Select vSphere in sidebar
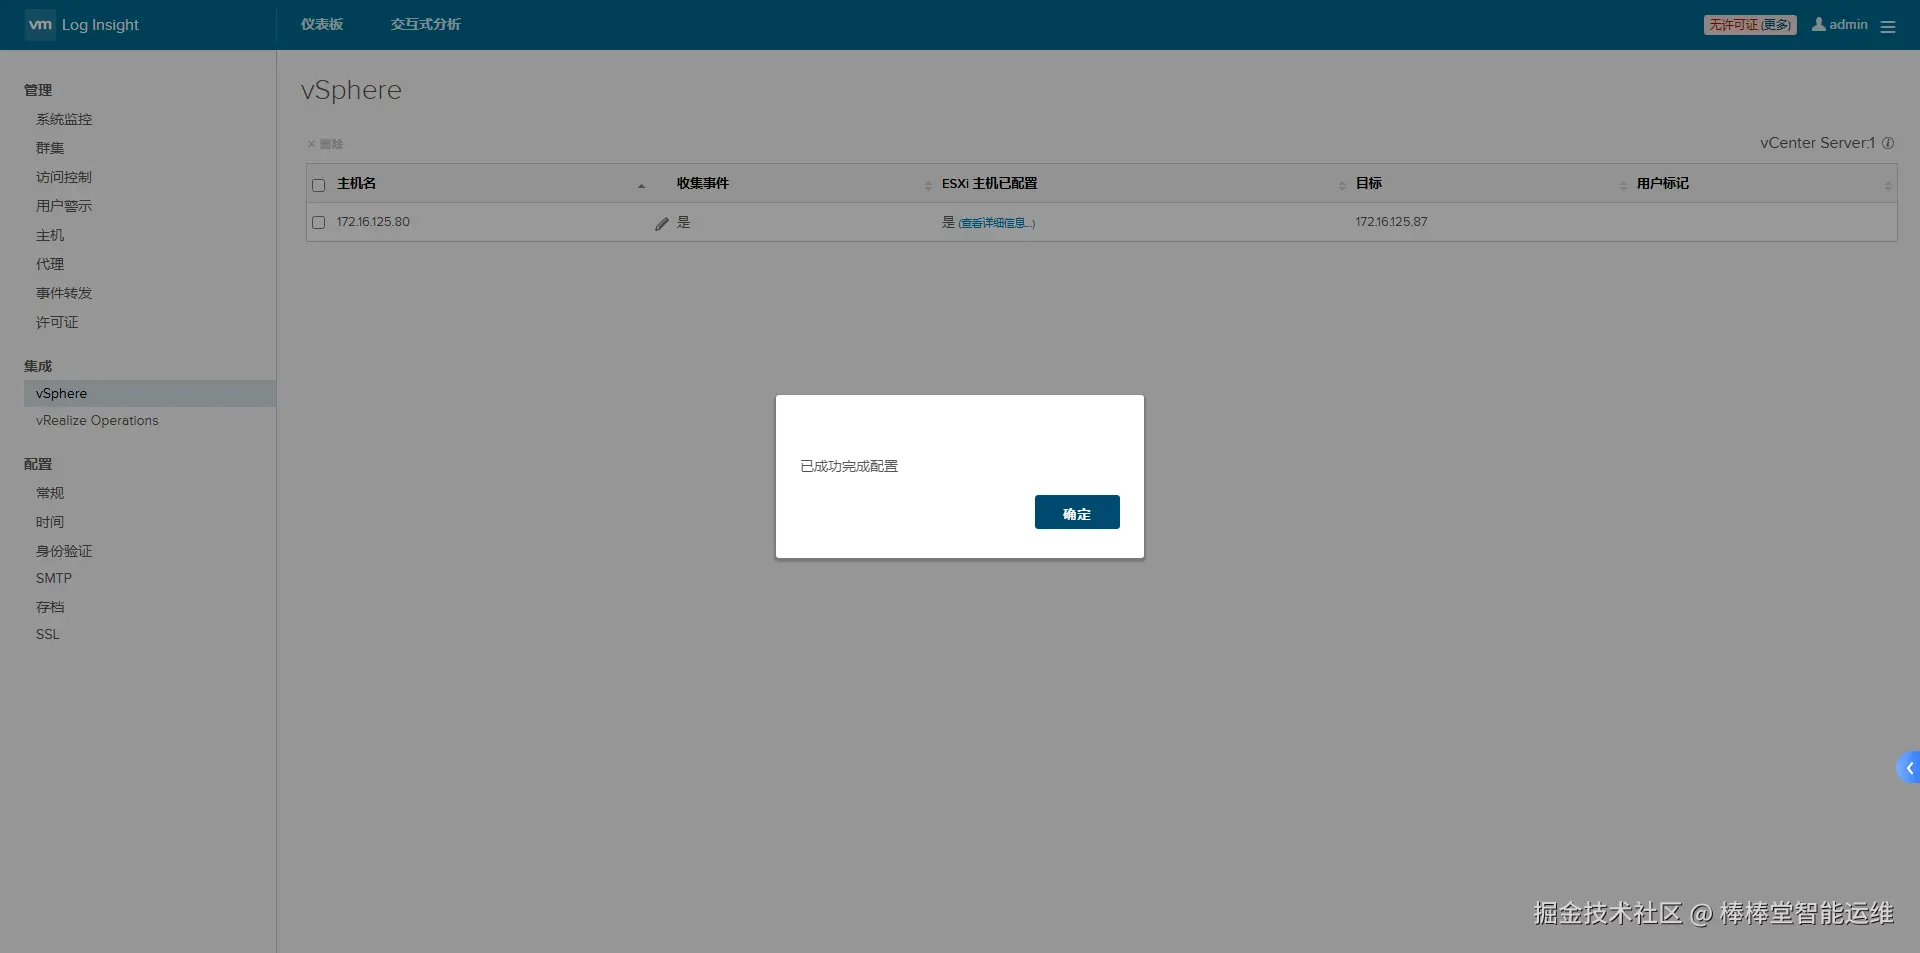The width and height of the screenshot is (1920, 953). (150, 393)
